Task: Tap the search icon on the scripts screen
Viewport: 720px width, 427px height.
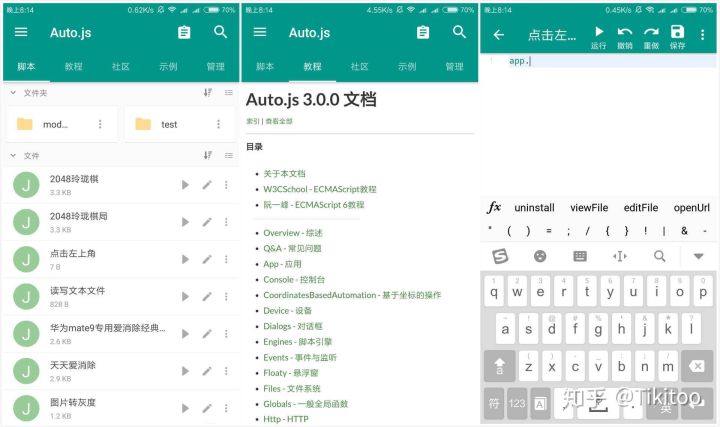Action: pos(221,32)
